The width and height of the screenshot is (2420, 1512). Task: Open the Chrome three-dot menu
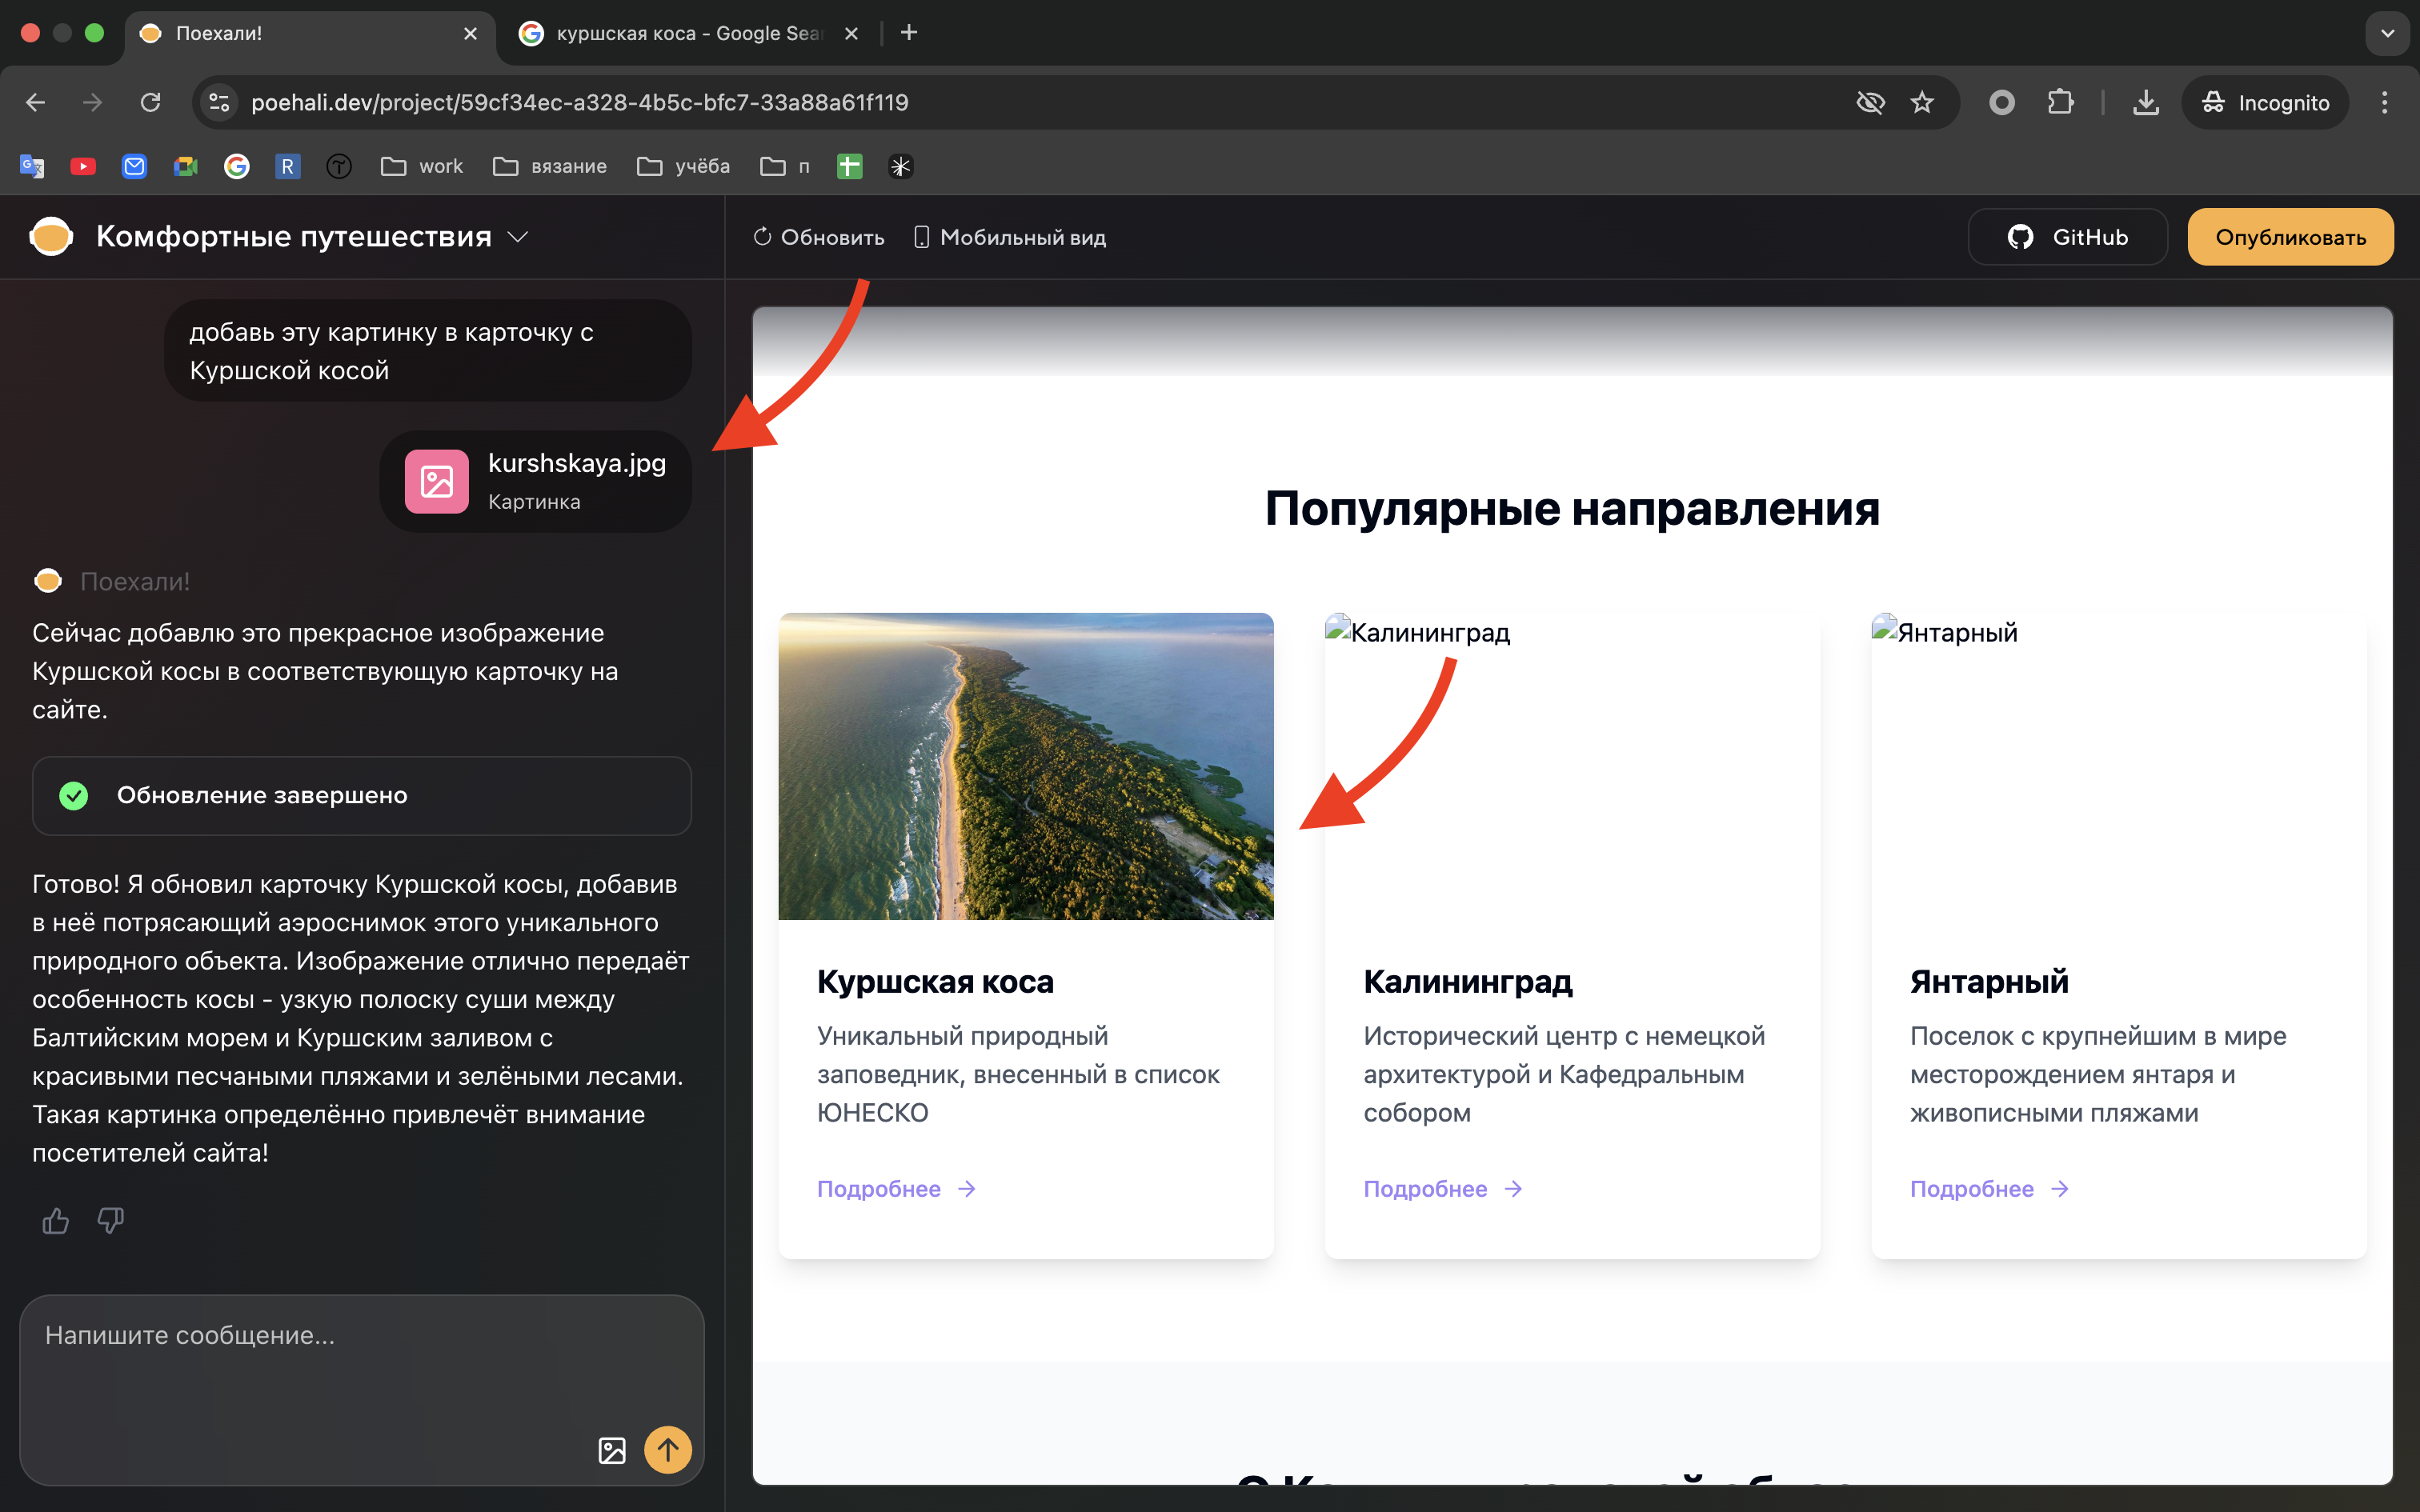click(x=2384, y=102)
